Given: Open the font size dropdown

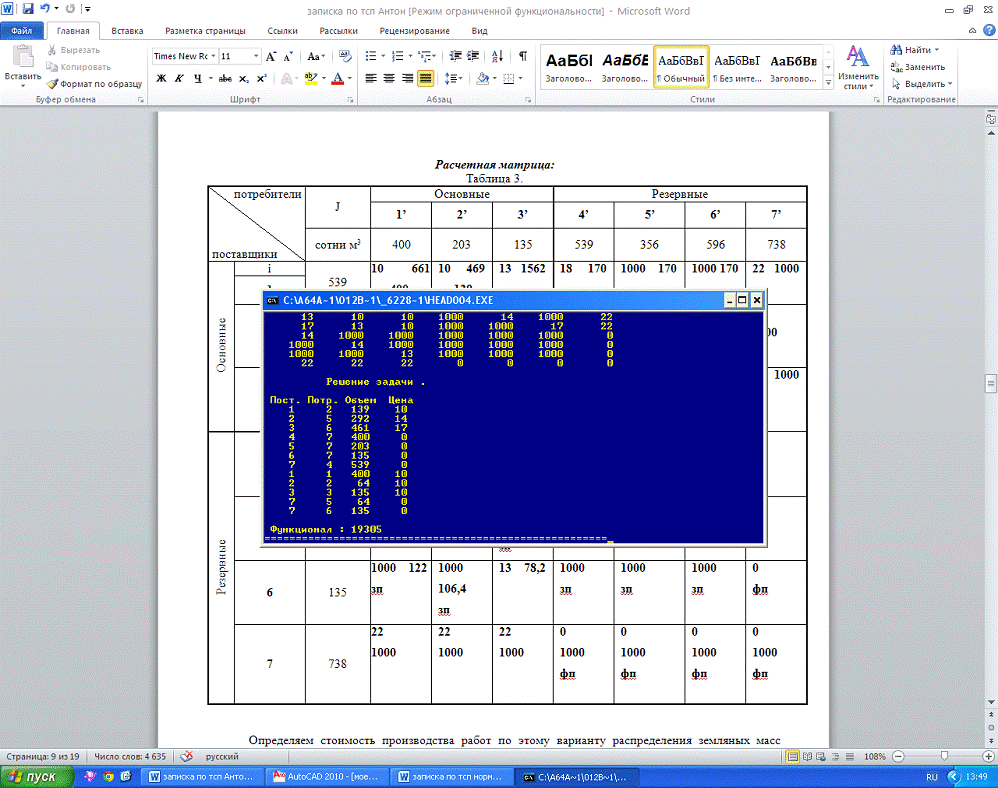Looking at the screenshot, I should click(x=256, y=57).
